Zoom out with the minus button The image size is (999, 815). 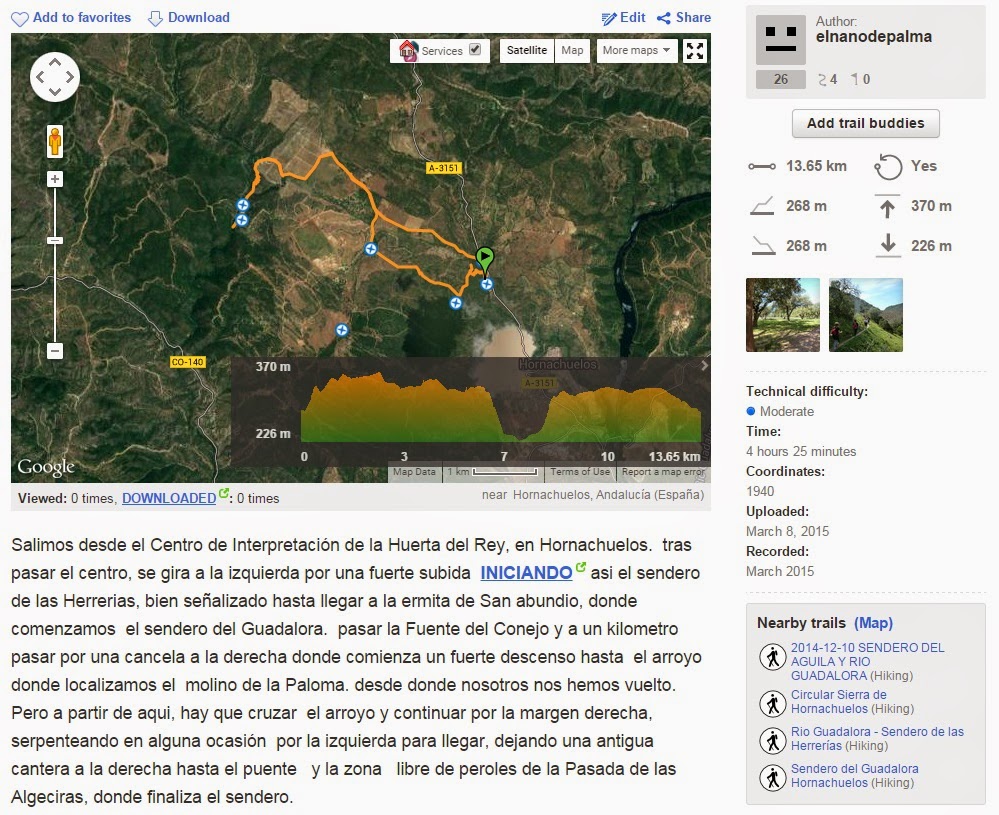coord(55,350)
